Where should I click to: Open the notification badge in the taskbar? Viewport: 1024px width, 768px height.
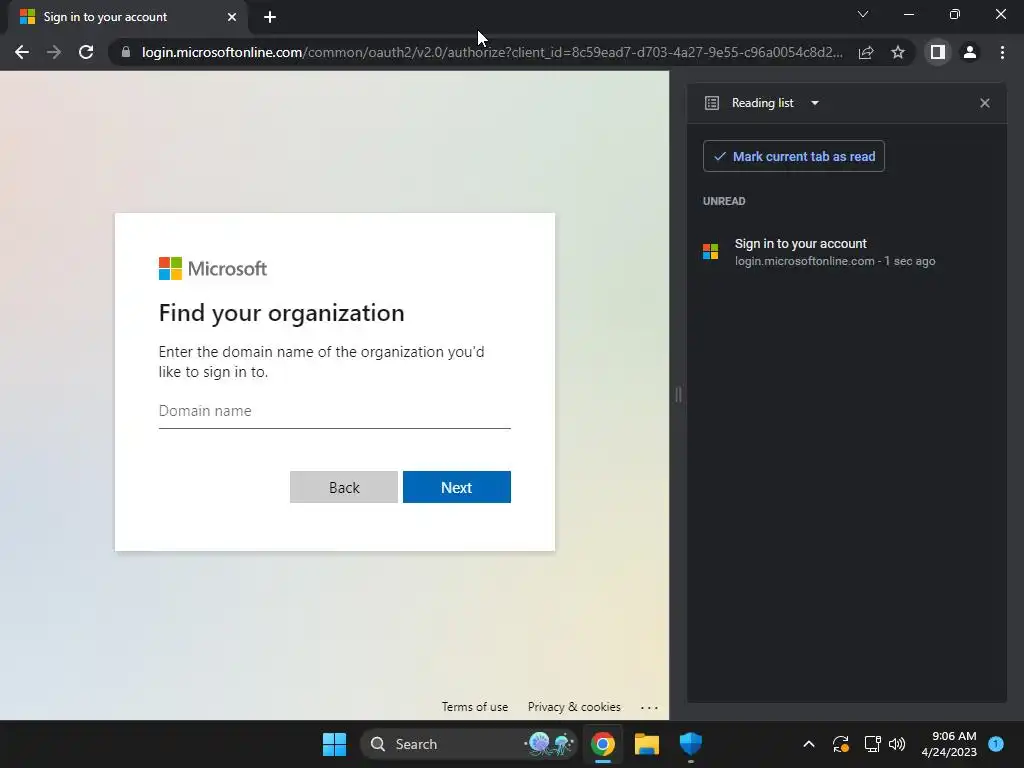coord(996,744)
